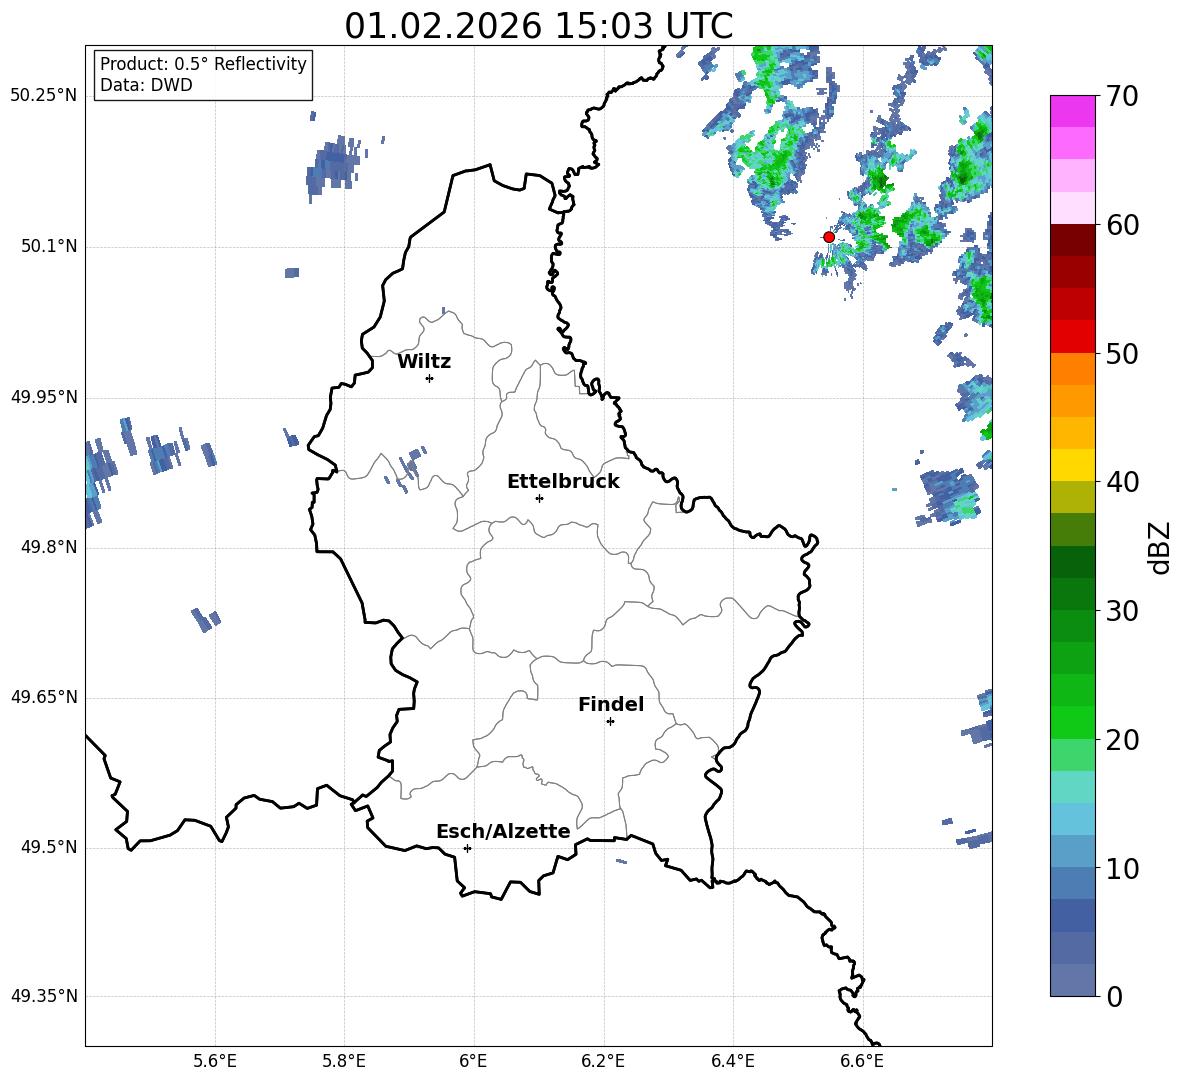Screen dimensions: 1184x1081
Task: Click the 40 tick on colorbar
Action: (x=1123, y=482)
